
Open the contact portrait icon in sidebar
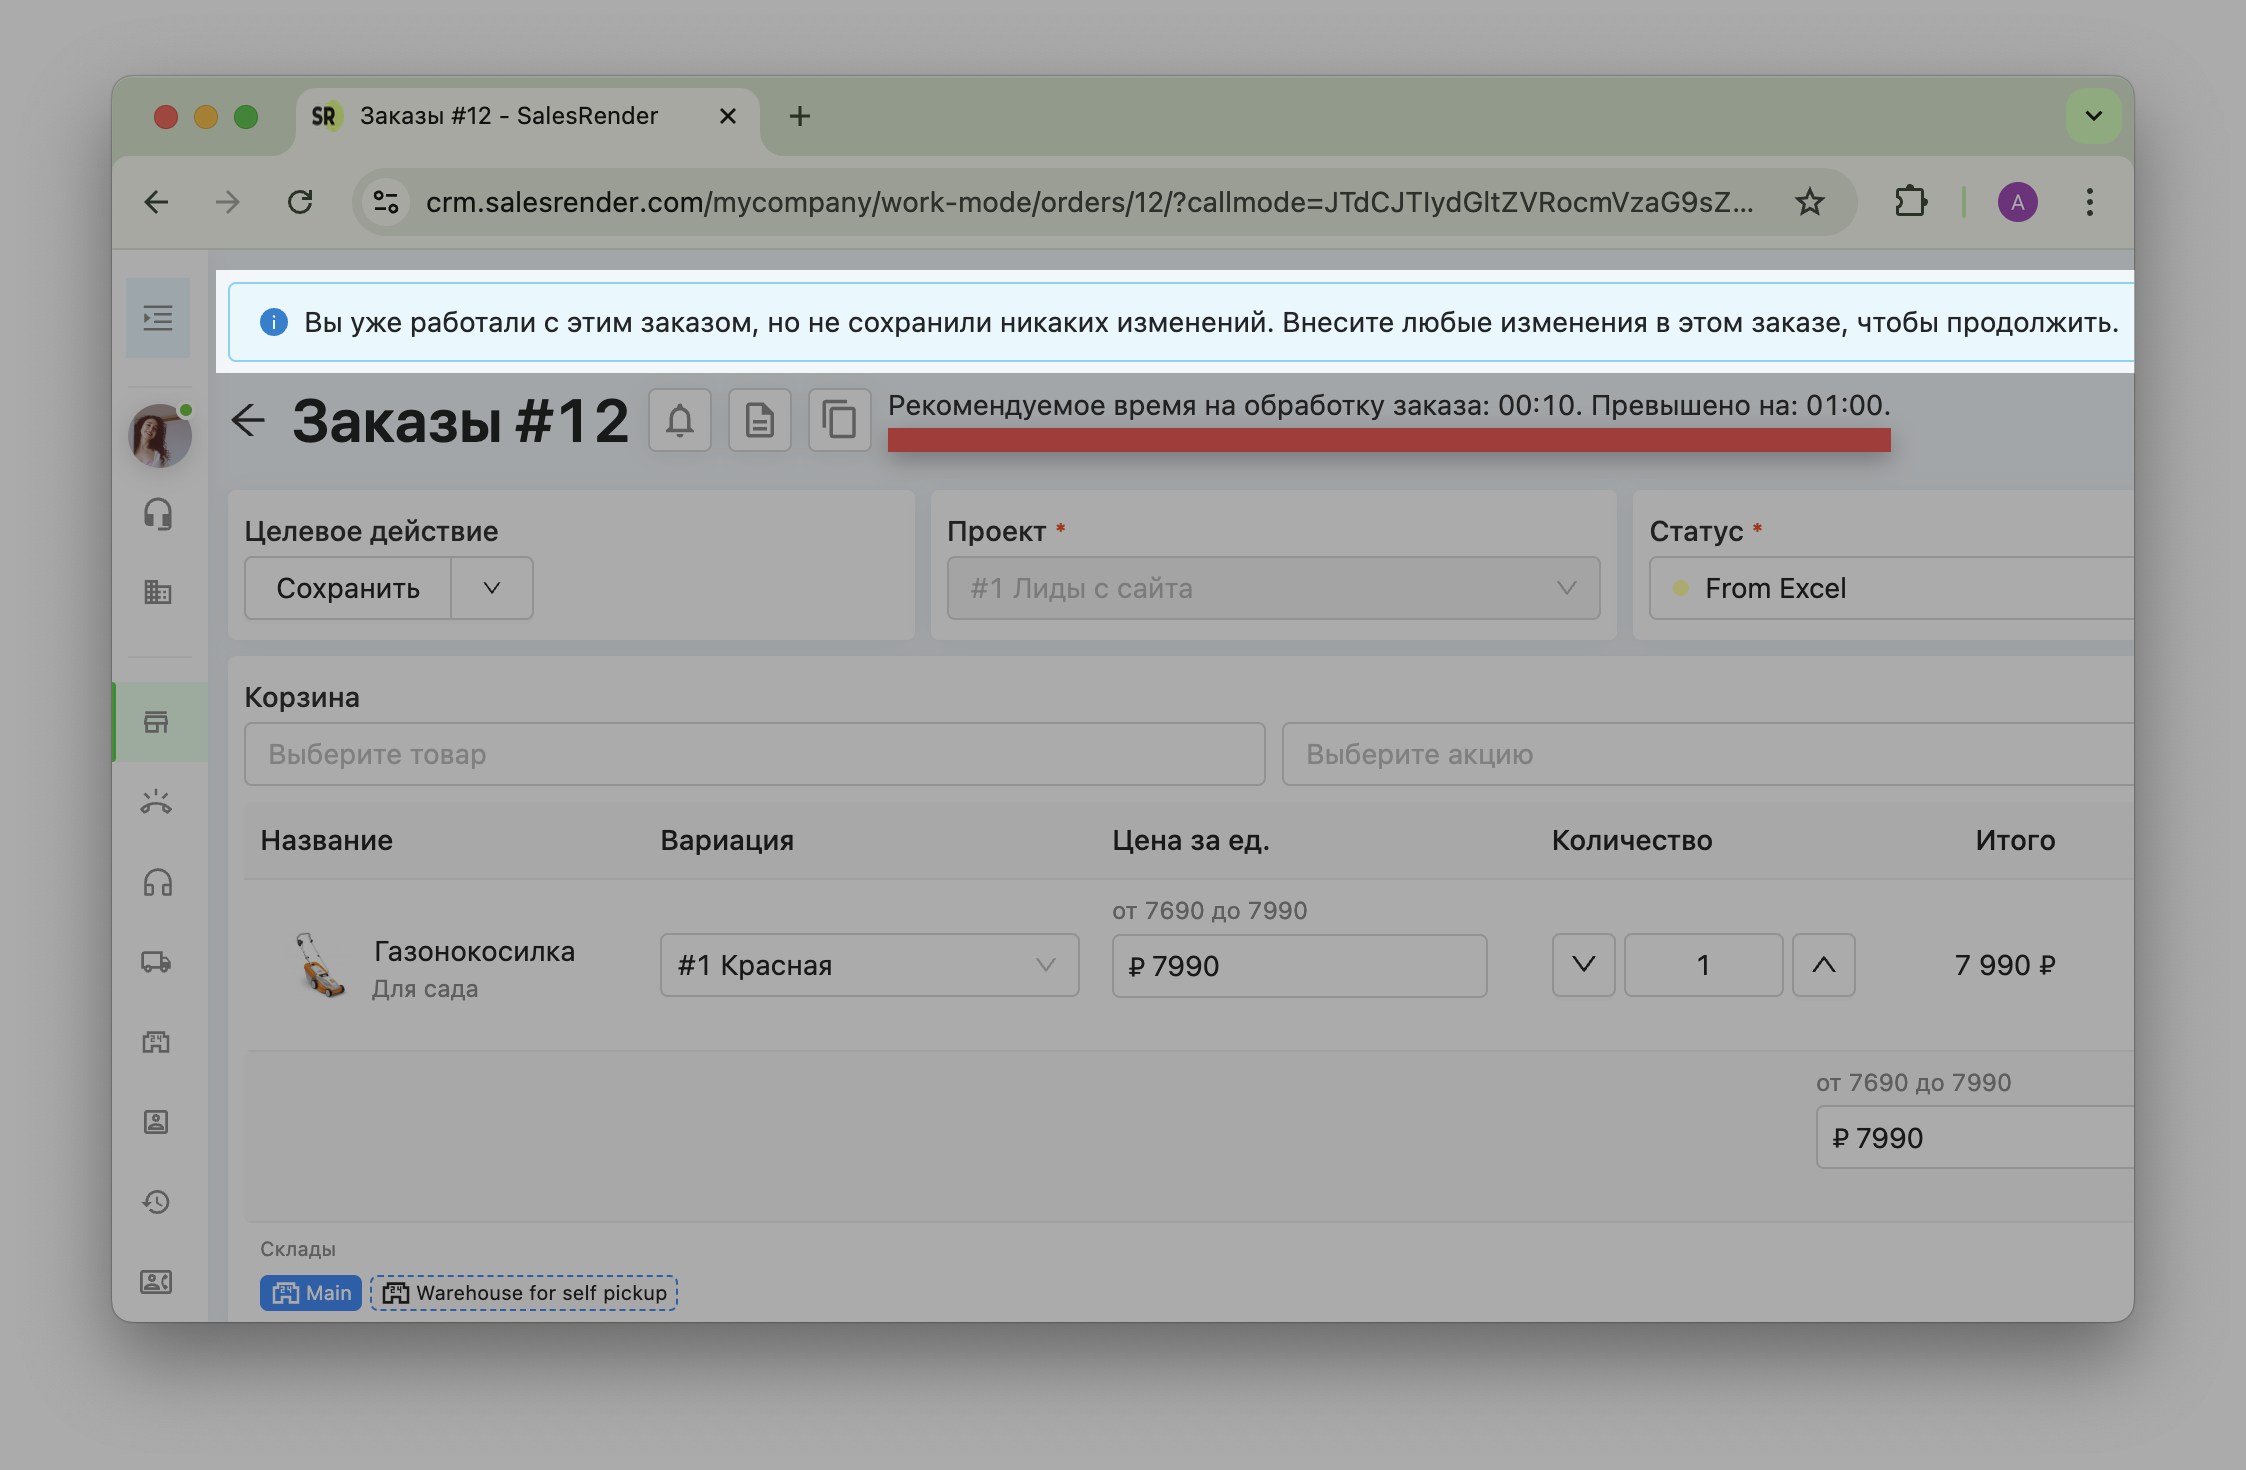pyautogui.click(x=157, y=1122)
